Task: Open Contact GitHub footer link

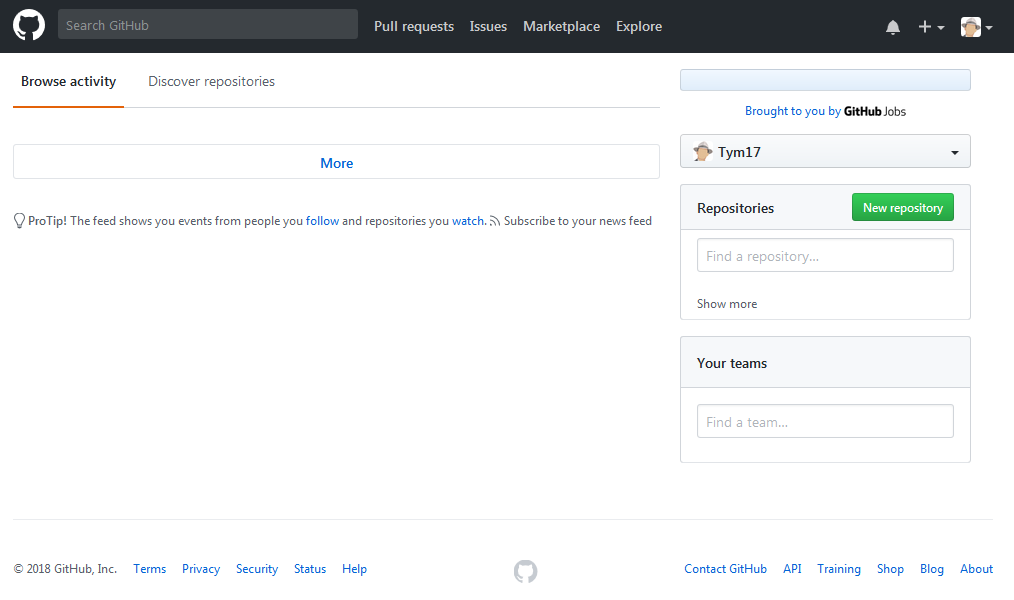Action: tap(726, 569)
